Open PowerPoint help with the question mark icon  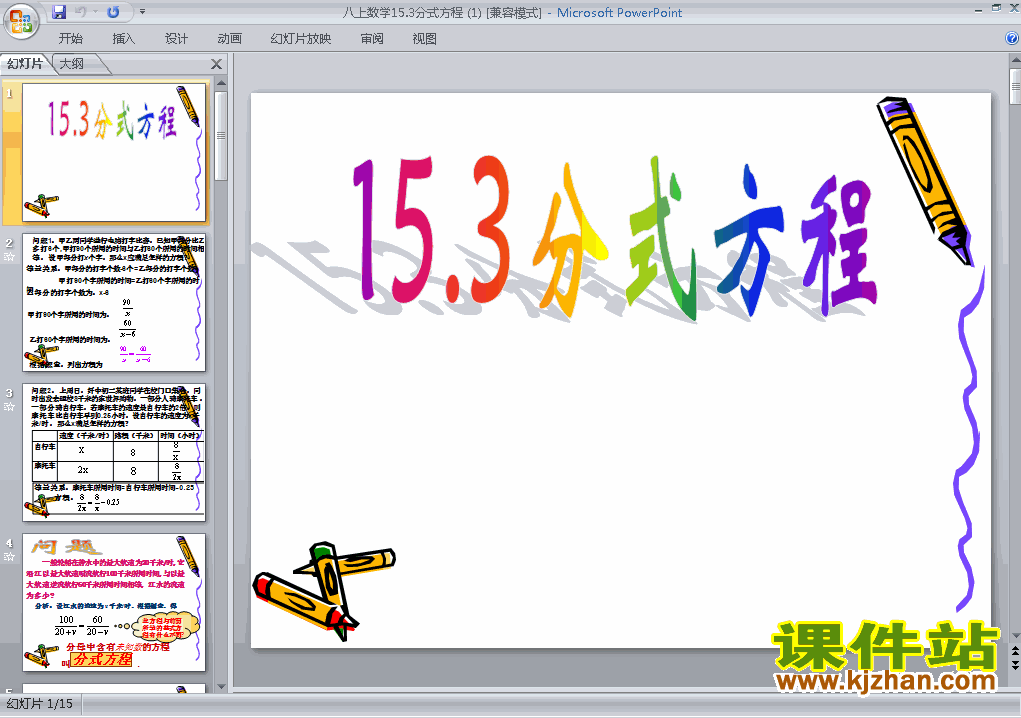point(1012,38)
